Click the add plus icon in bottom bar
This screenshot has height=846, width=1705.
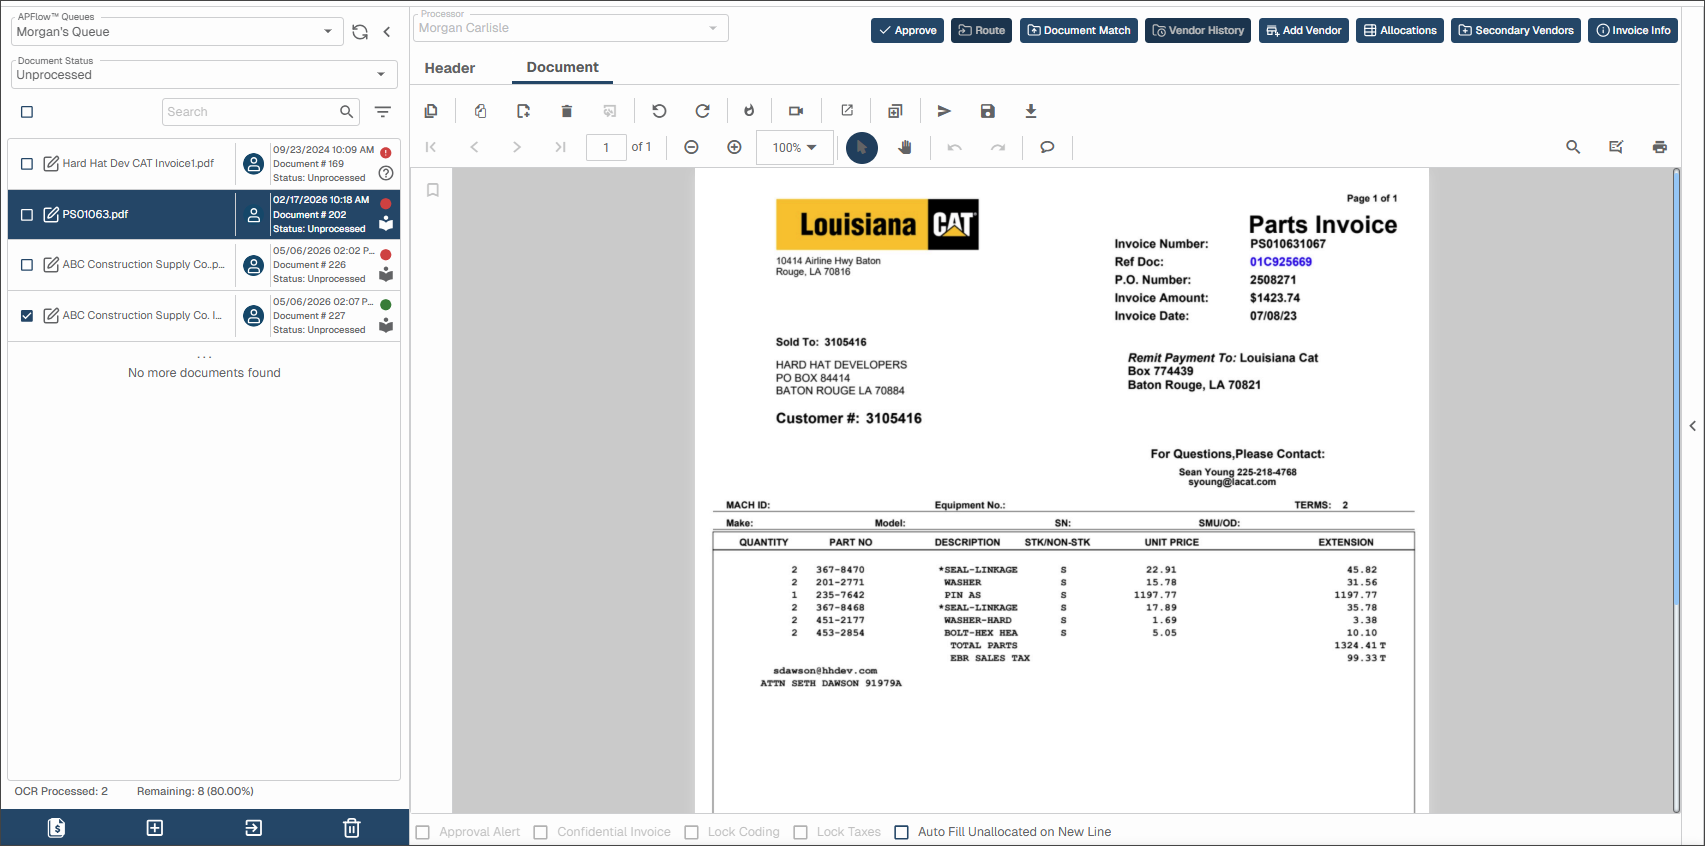[x=155, y=828]
